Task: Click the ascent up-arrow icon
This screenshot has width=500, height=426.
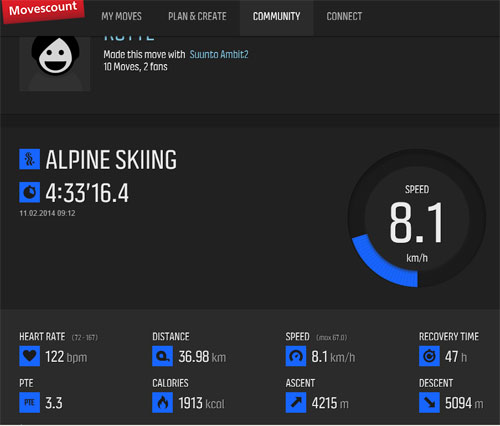Action: (x=296, y=402)
